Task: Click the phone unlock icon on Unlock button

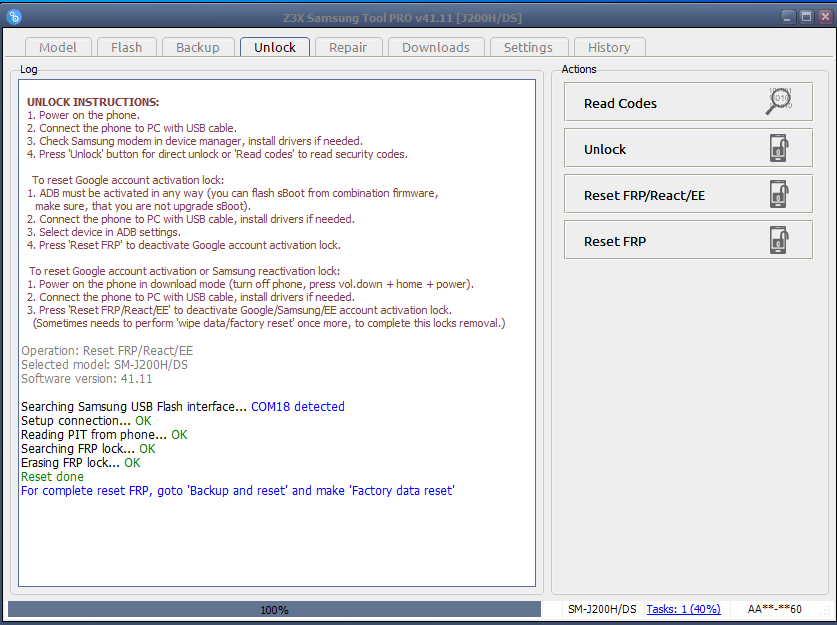Action: [x=779, y=148]
